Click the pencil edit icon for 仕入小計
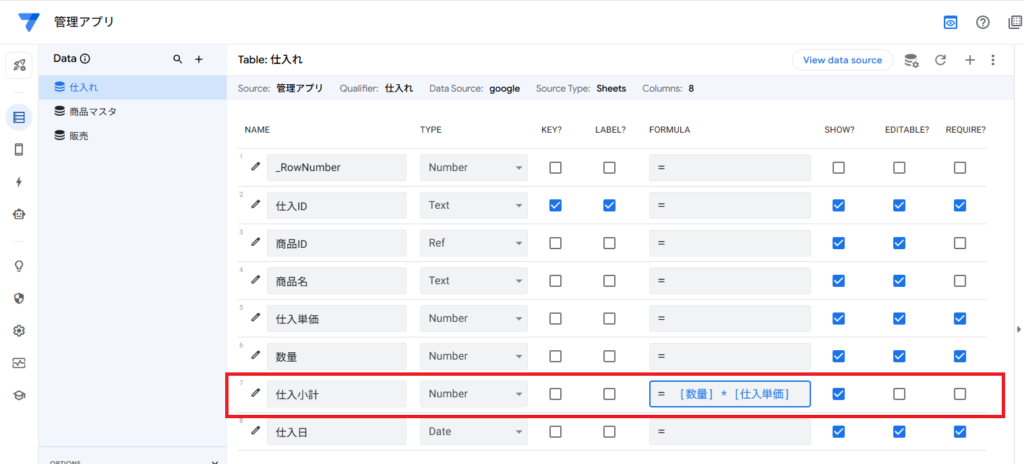 [x=256, y=393]
